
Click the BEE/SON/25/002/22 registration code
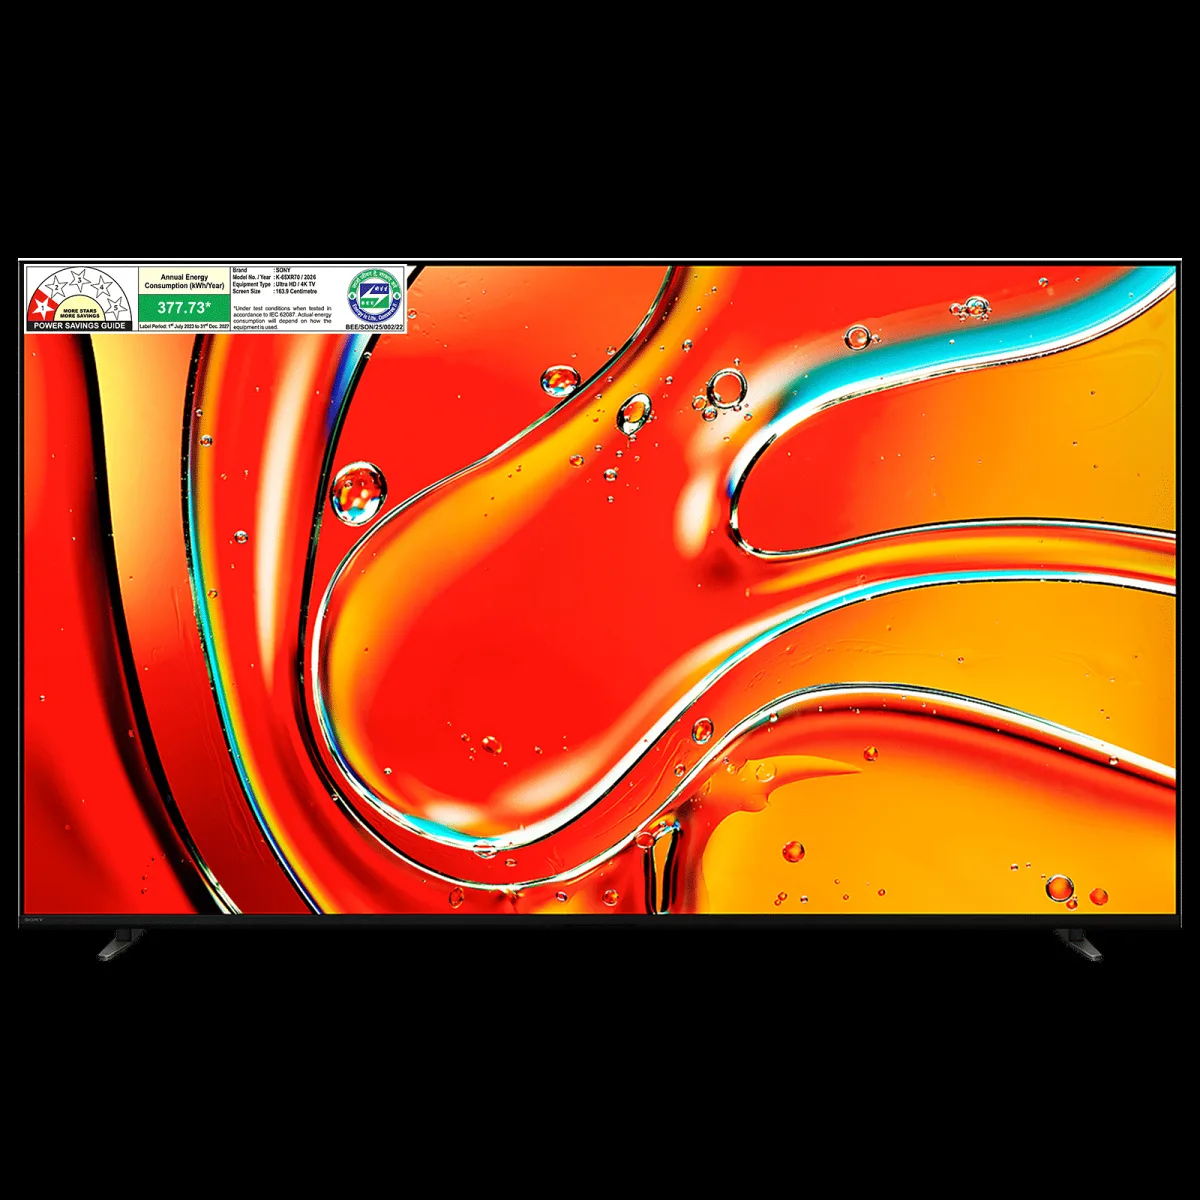click(x=375, y=326)
